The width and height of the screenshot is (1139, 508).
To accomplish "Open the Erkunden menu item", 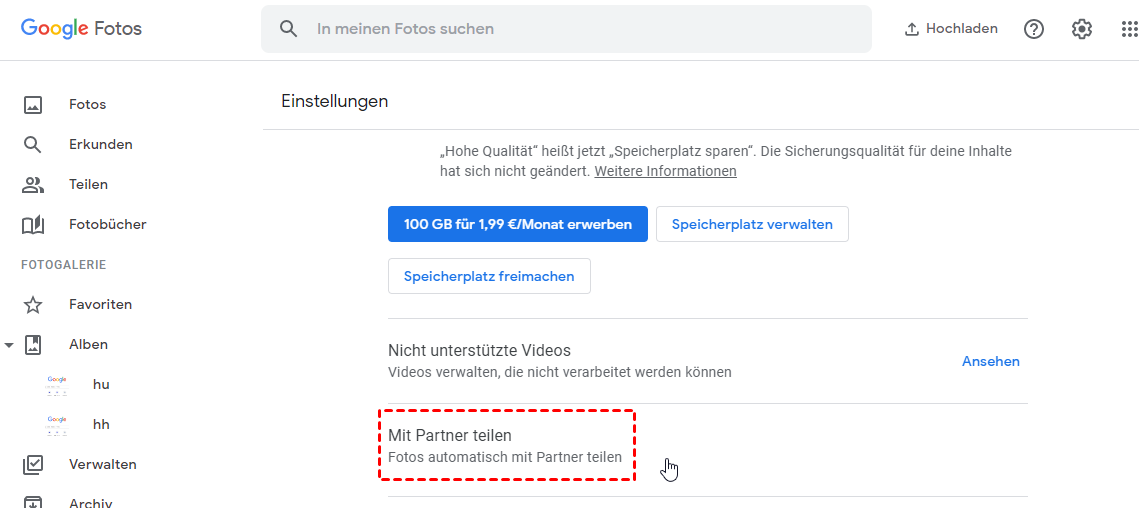I will click(100, 144).
